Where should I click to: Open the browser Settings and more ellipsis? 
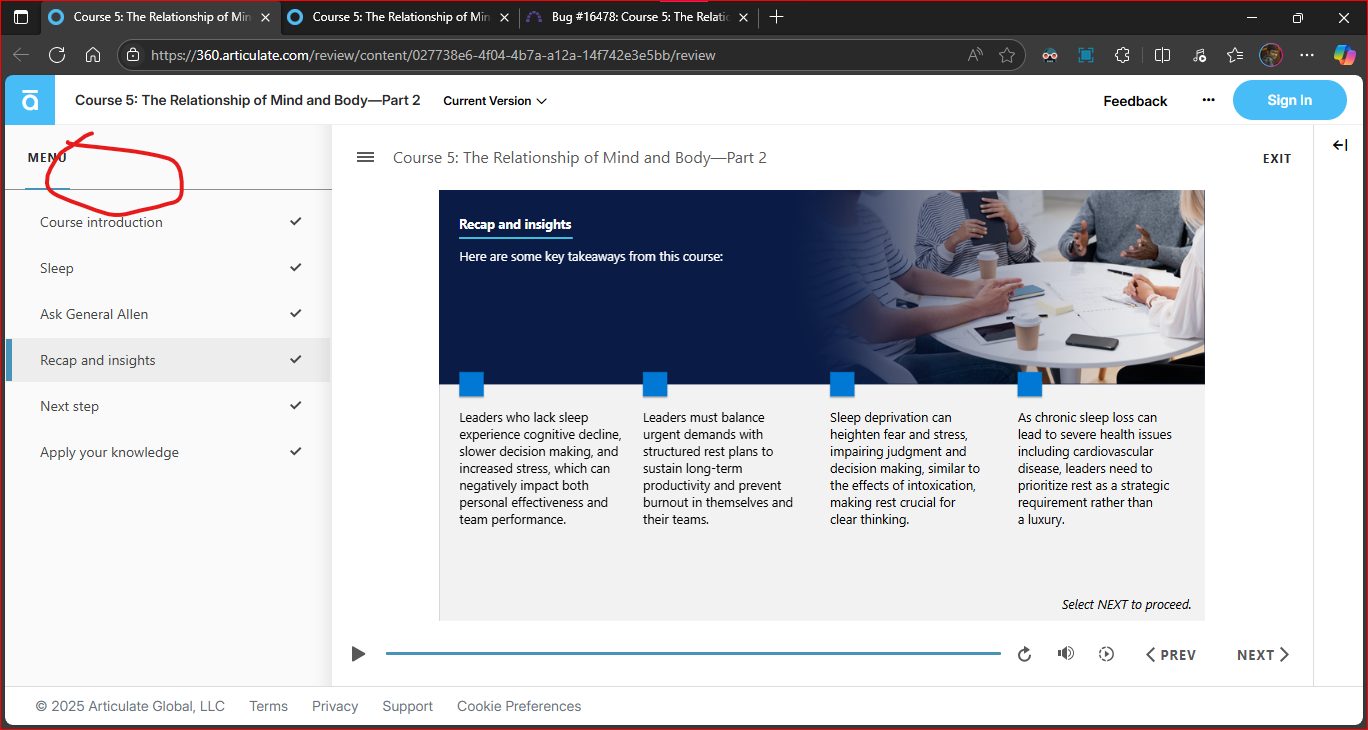pyautogui.click(x=1307, y=55)
